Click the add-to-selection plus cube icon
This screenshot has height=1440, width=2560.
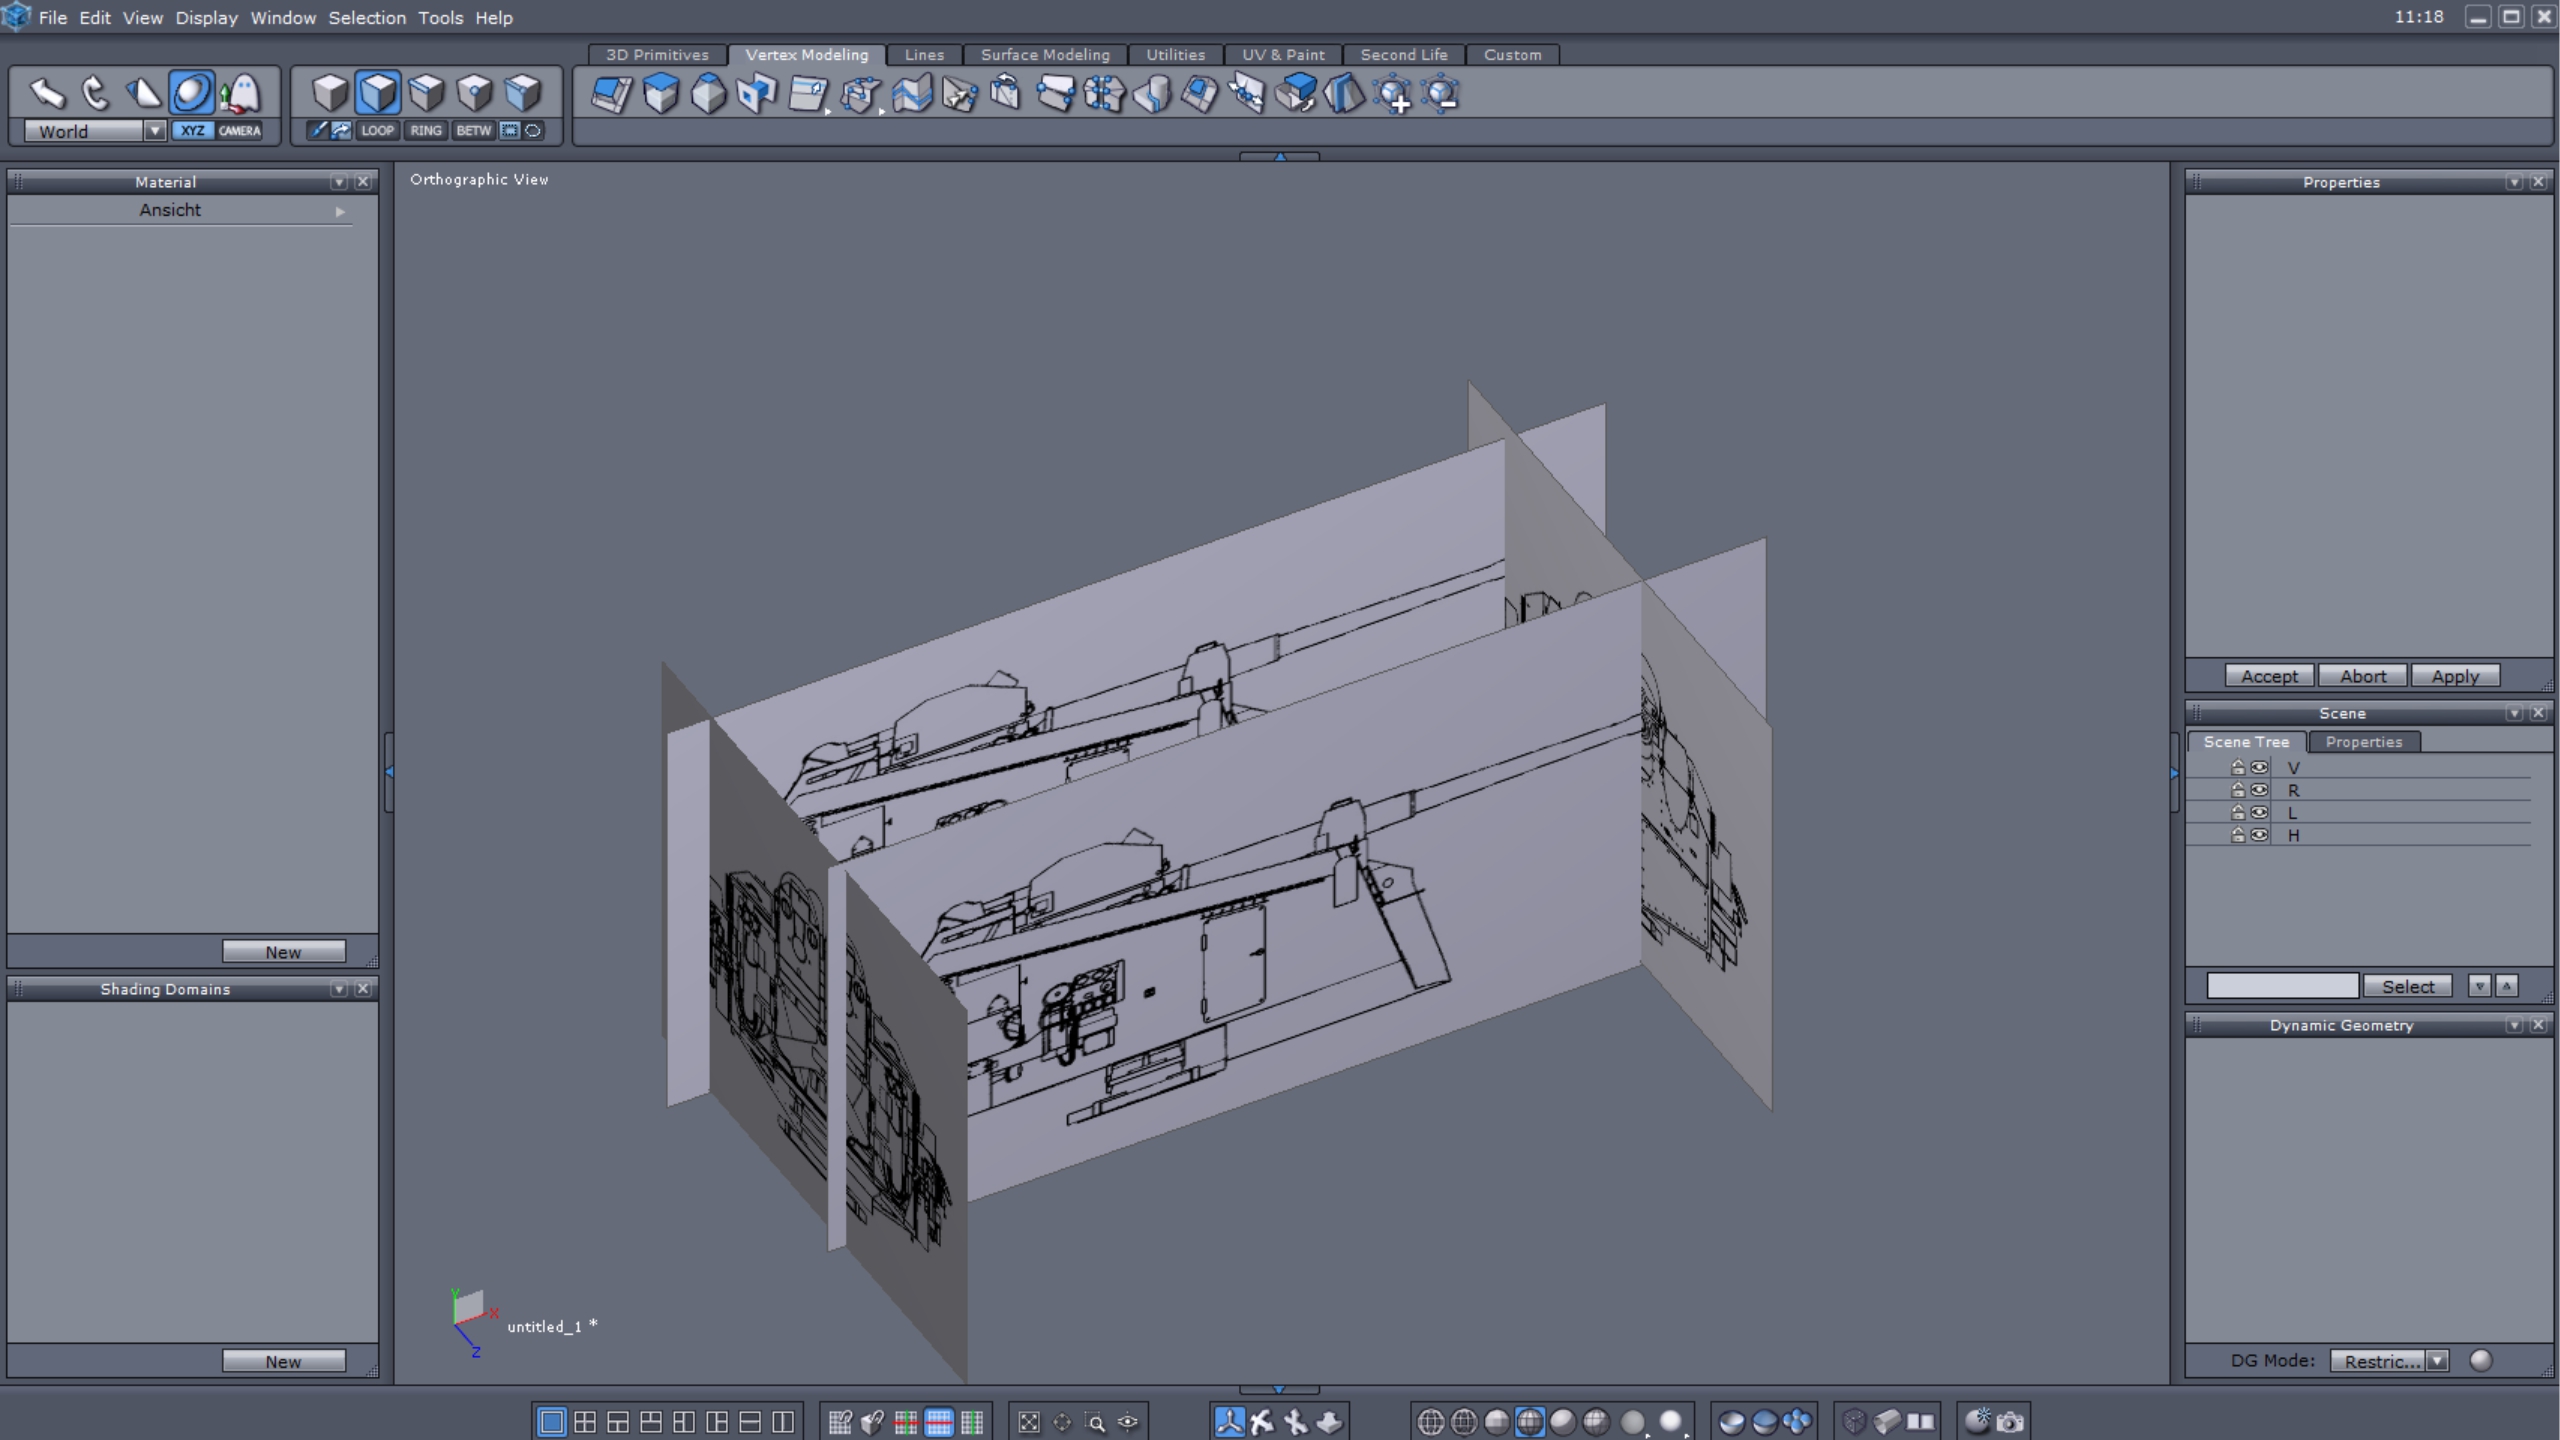pos(1393,94)
